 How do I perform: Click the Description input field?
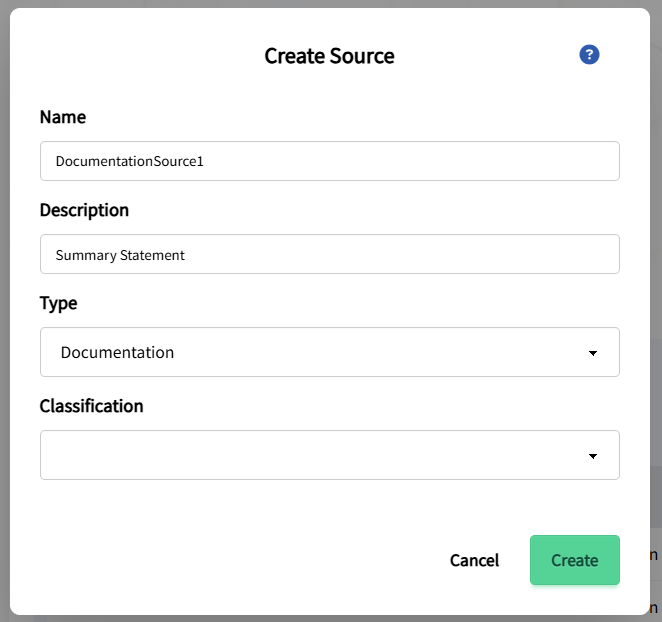(x=330, y=254)
